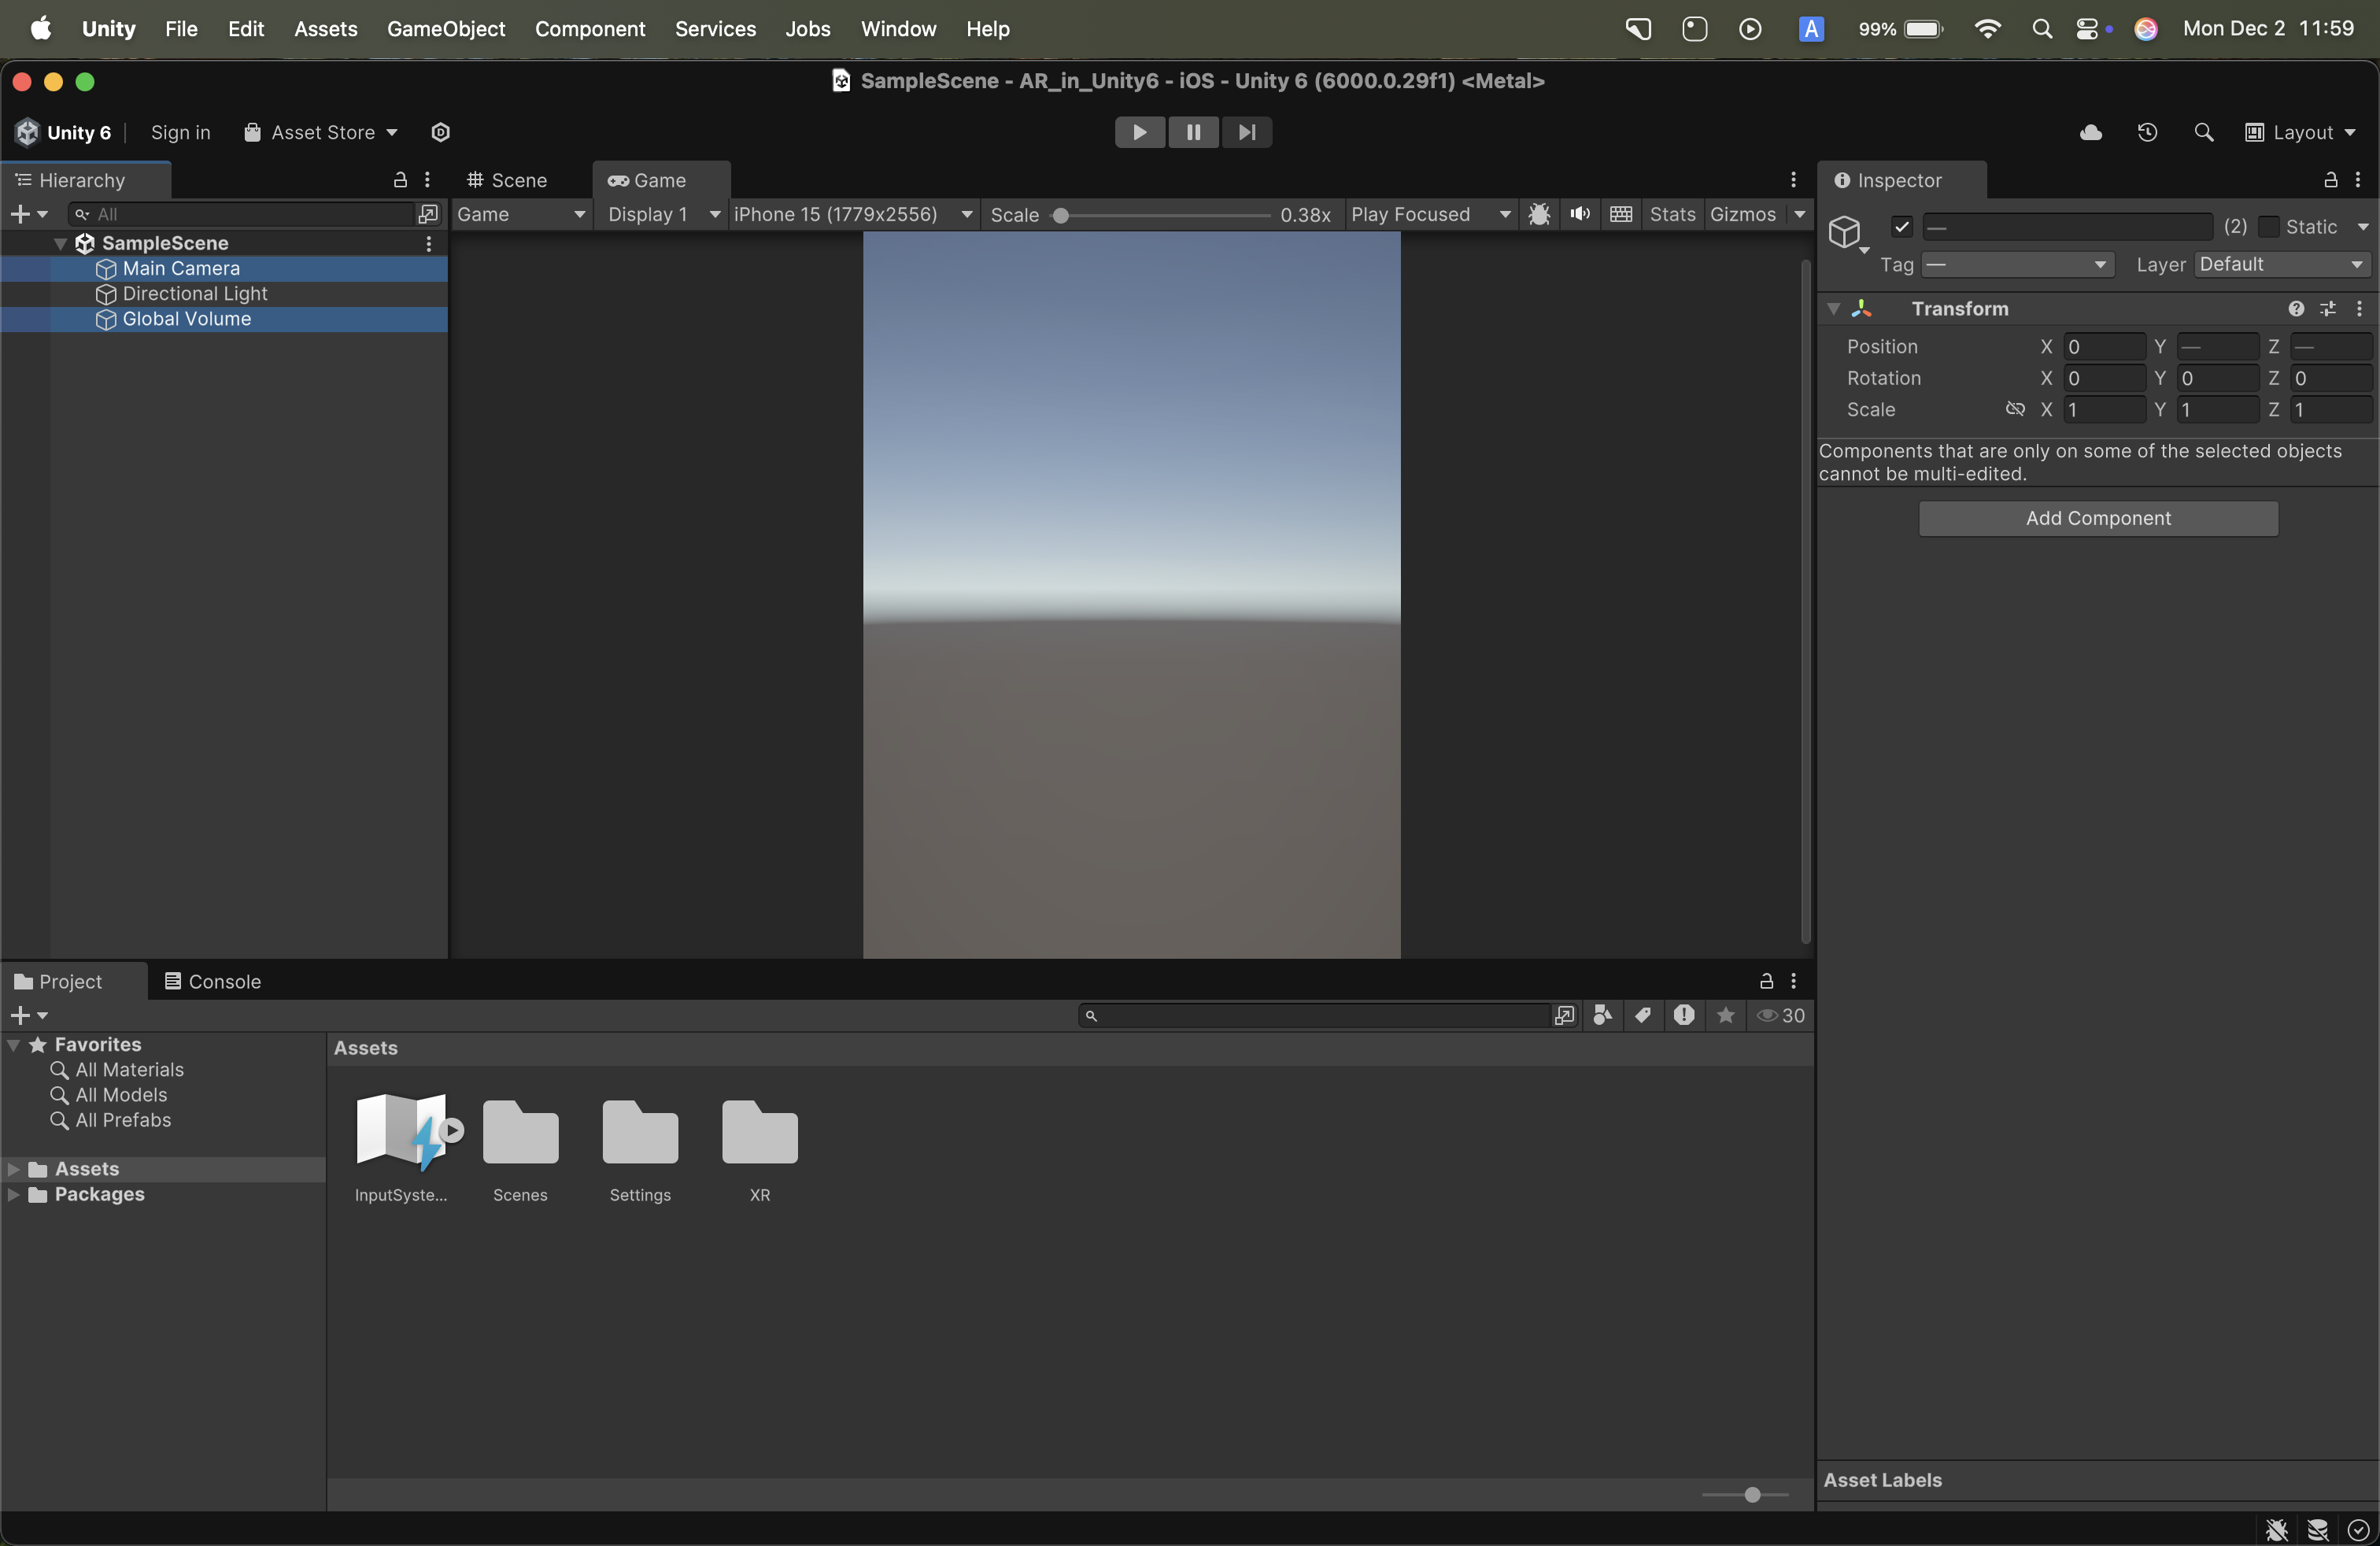
Task: Click the Transform component help icon
Action: [x=2296, y=309]
